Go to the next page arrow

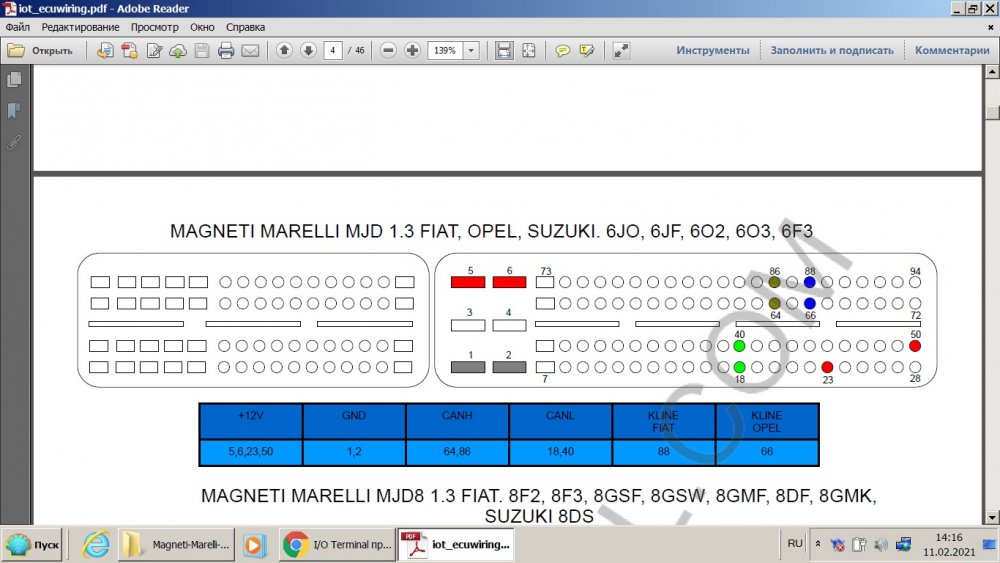point(308,50)
